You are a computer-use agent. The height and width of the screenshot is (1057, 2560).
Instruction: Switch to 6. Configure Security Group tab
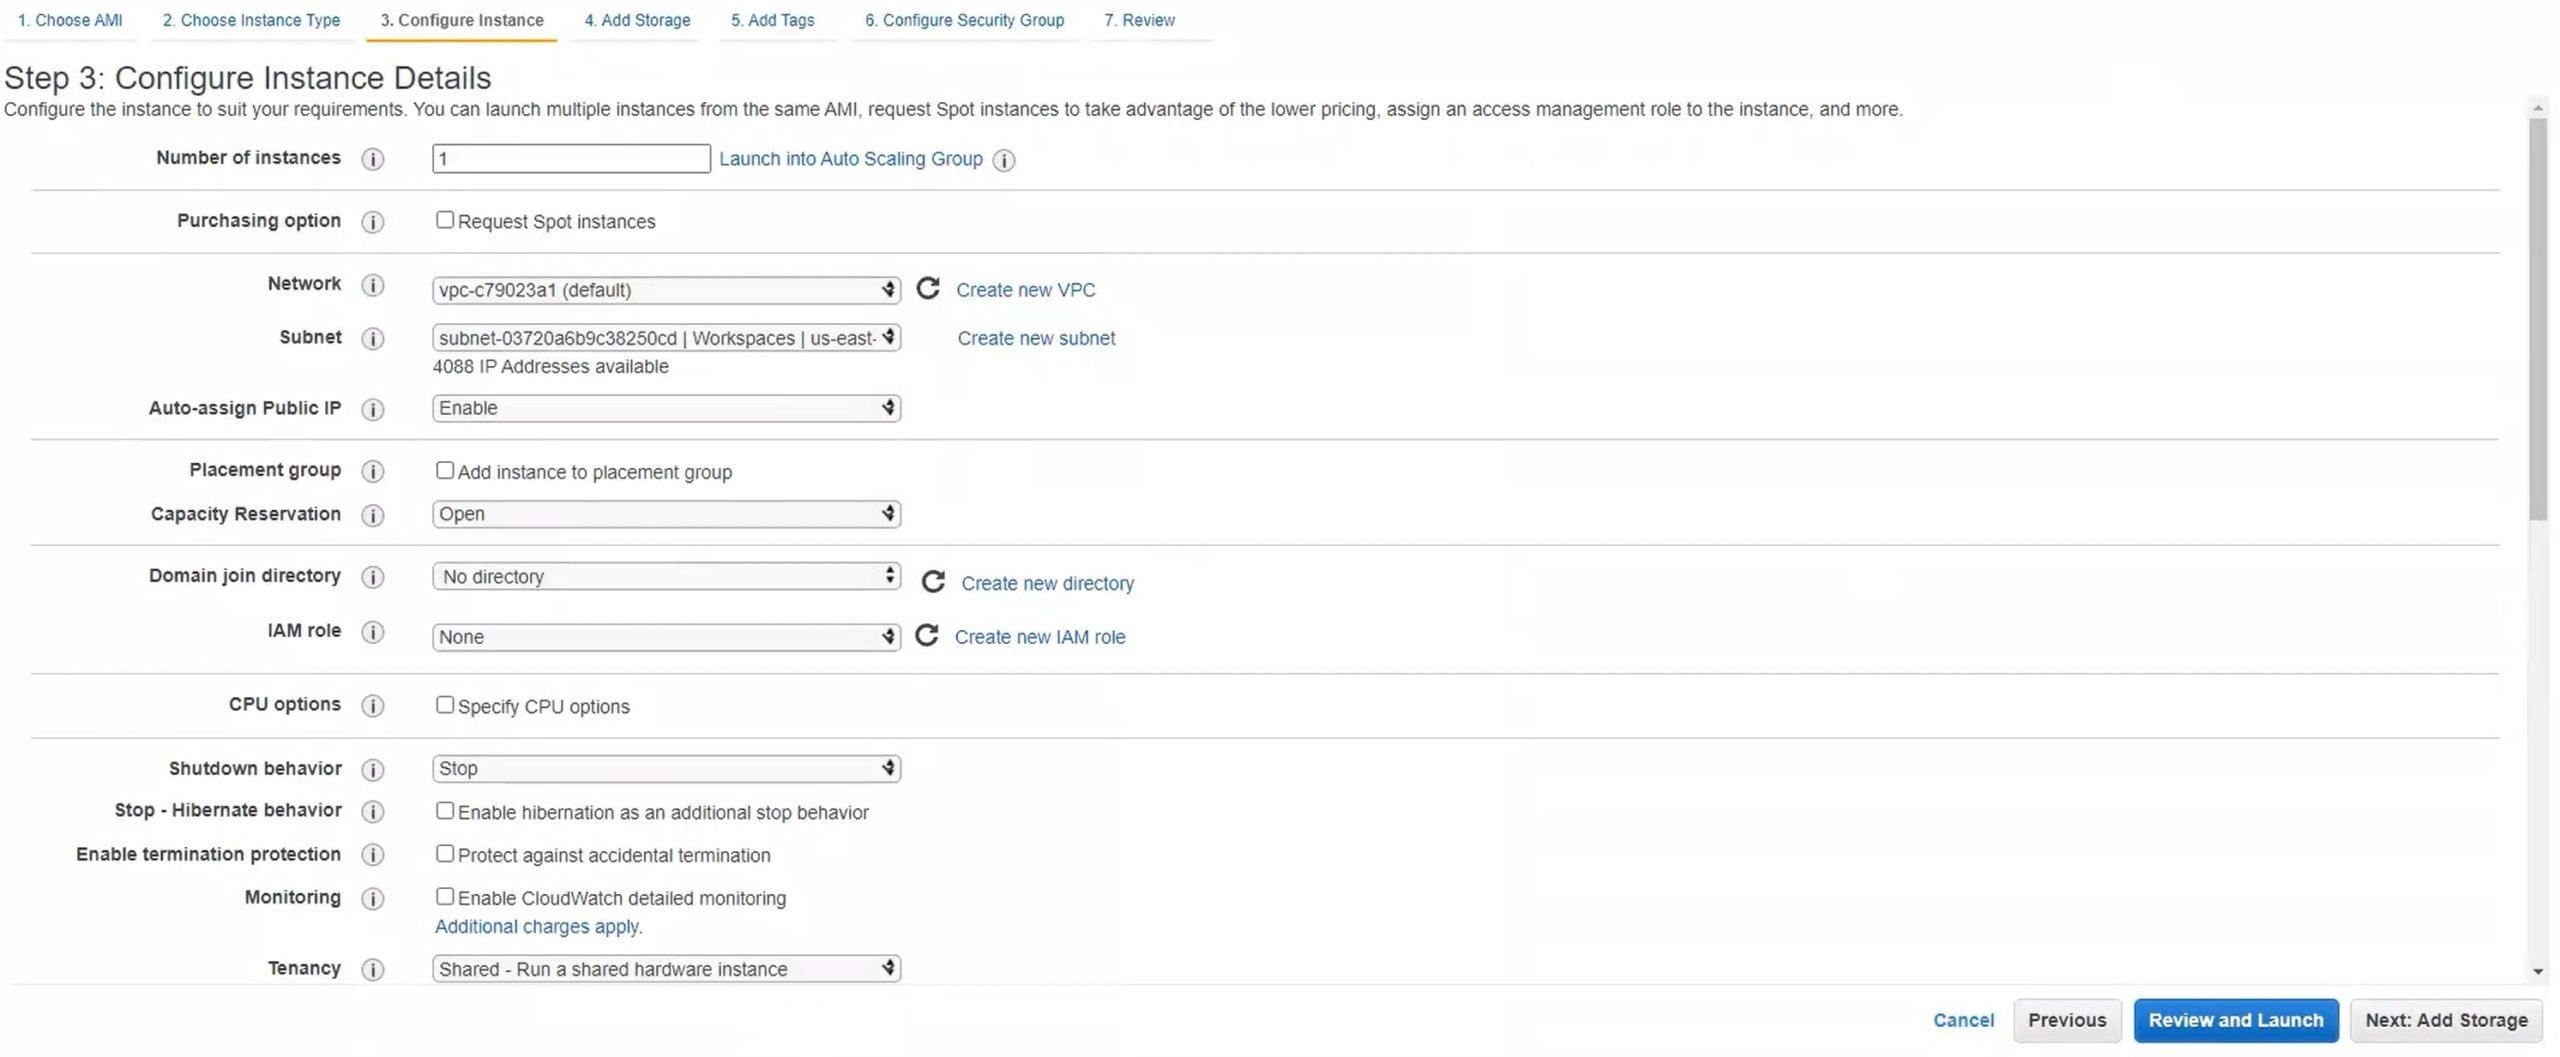tap(963, 20)
